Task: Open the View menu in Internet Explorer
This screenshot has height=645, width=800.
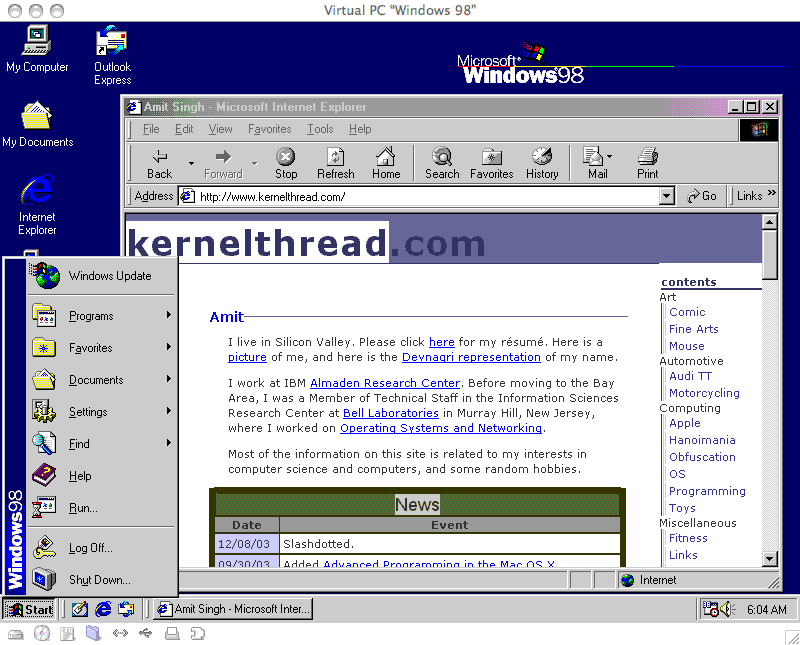Action: [x=220, y=129]
